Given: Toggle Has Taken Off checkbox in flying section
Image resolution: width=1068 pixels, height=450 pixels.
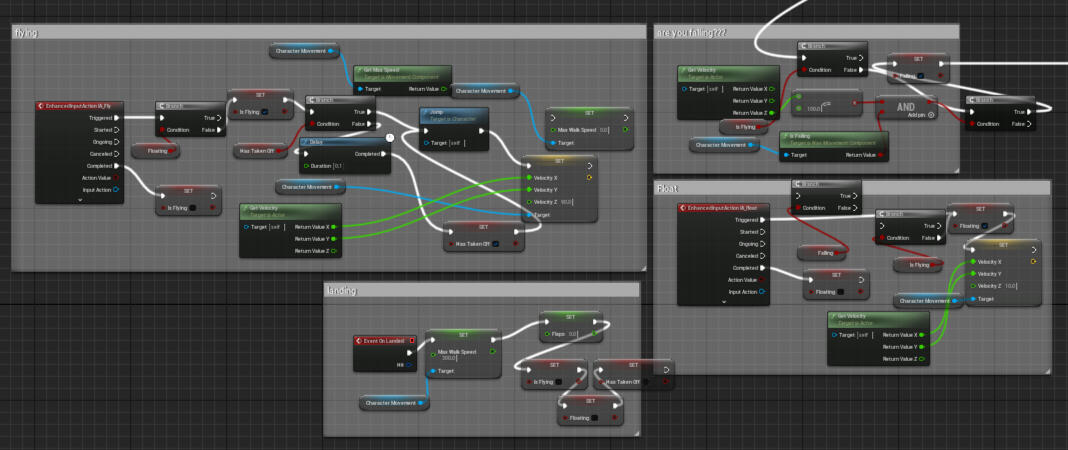Looking at the screenshot, I should [494, 243].
